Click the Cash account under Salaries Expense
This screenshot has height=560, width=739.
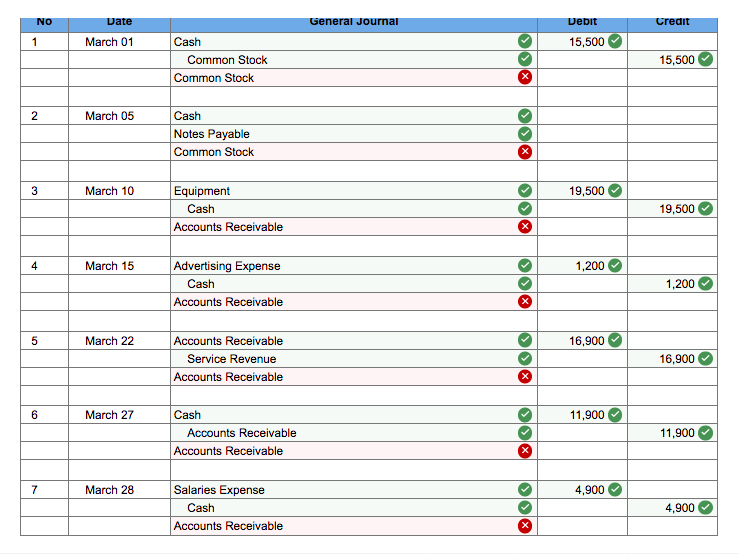(353, 508)
